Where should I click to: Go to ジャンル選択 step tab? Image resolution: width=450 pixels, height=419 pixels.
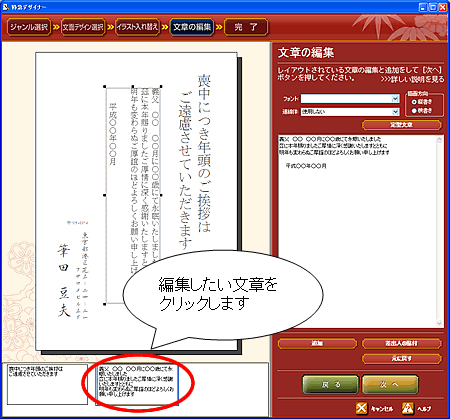(29, 27)
